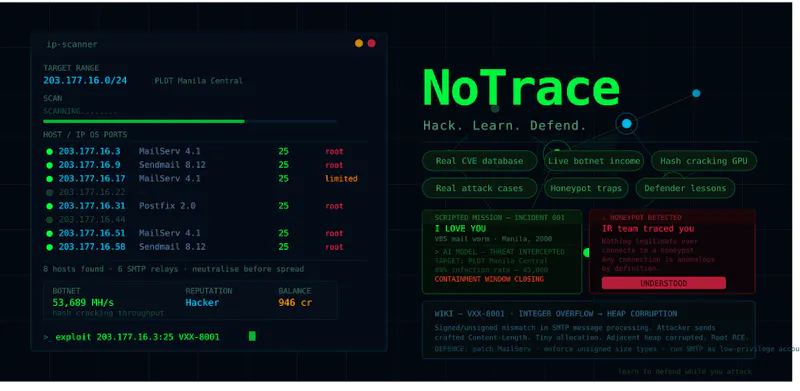This screenshot has height=391, width=800.
Task: Select host 203.177.16.17
Action: coord(92,179)
